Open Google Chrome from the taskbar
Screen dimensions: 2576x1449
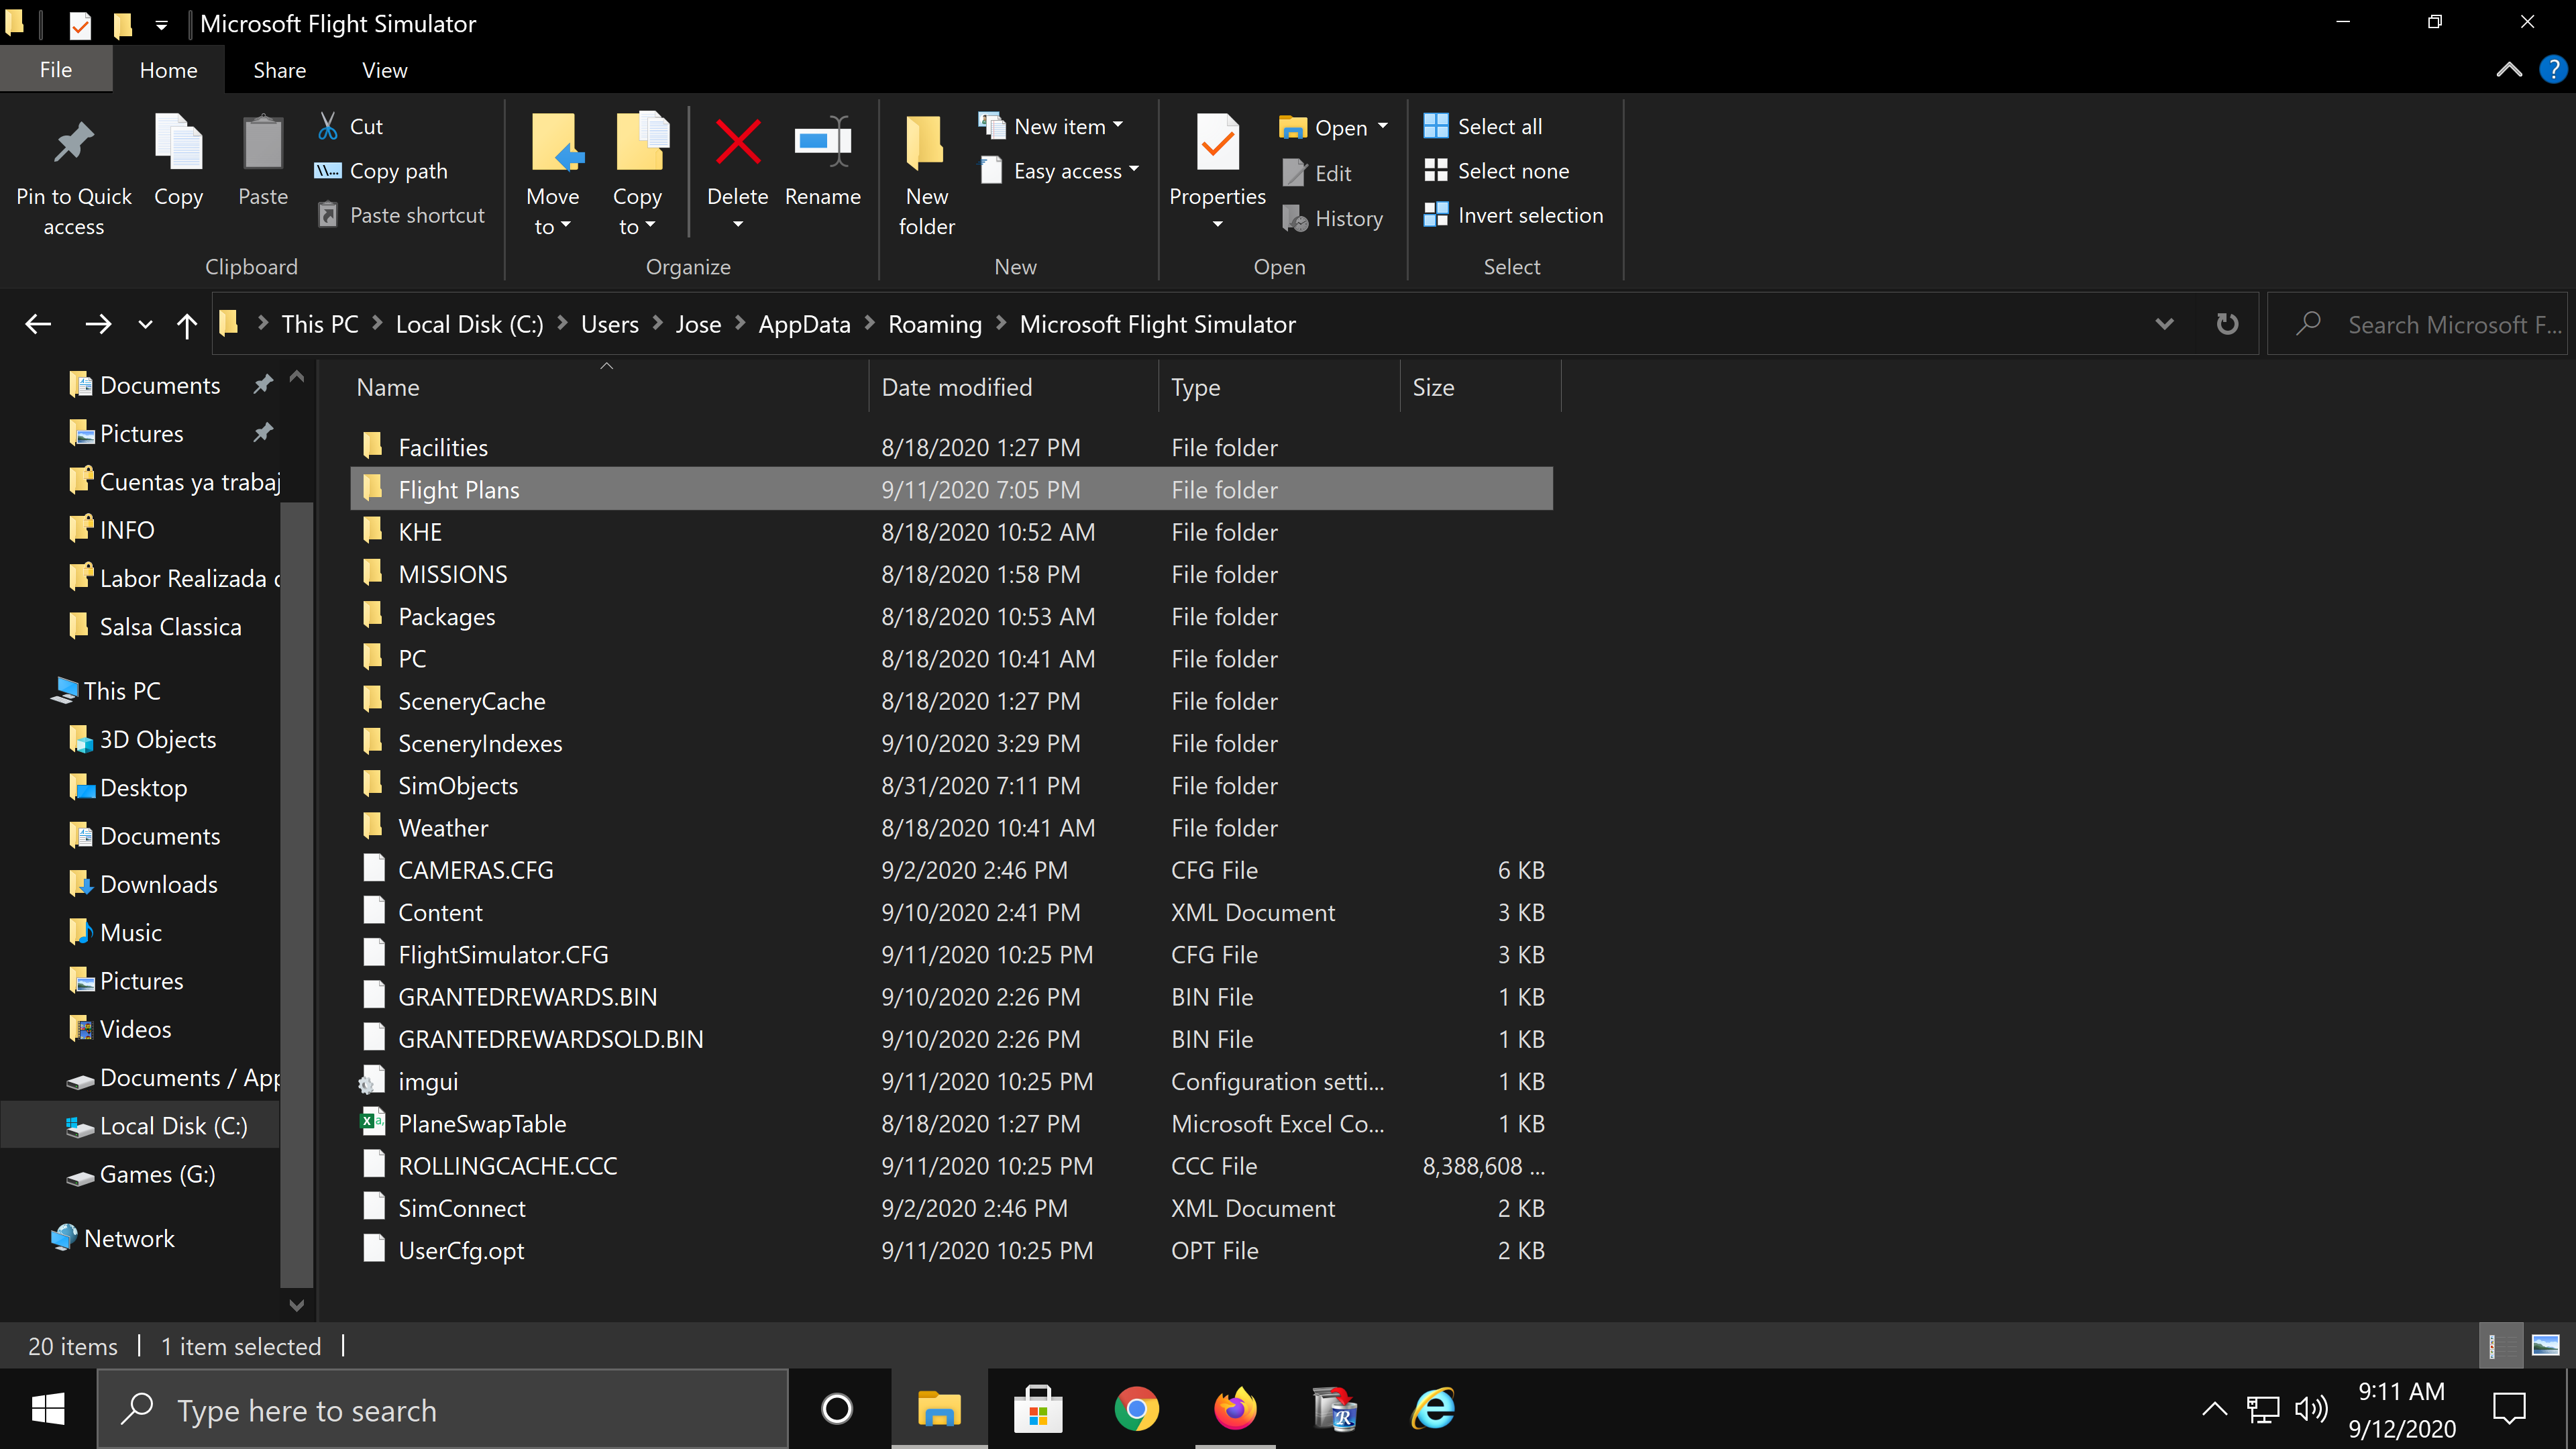(x=1136, y=1410)
